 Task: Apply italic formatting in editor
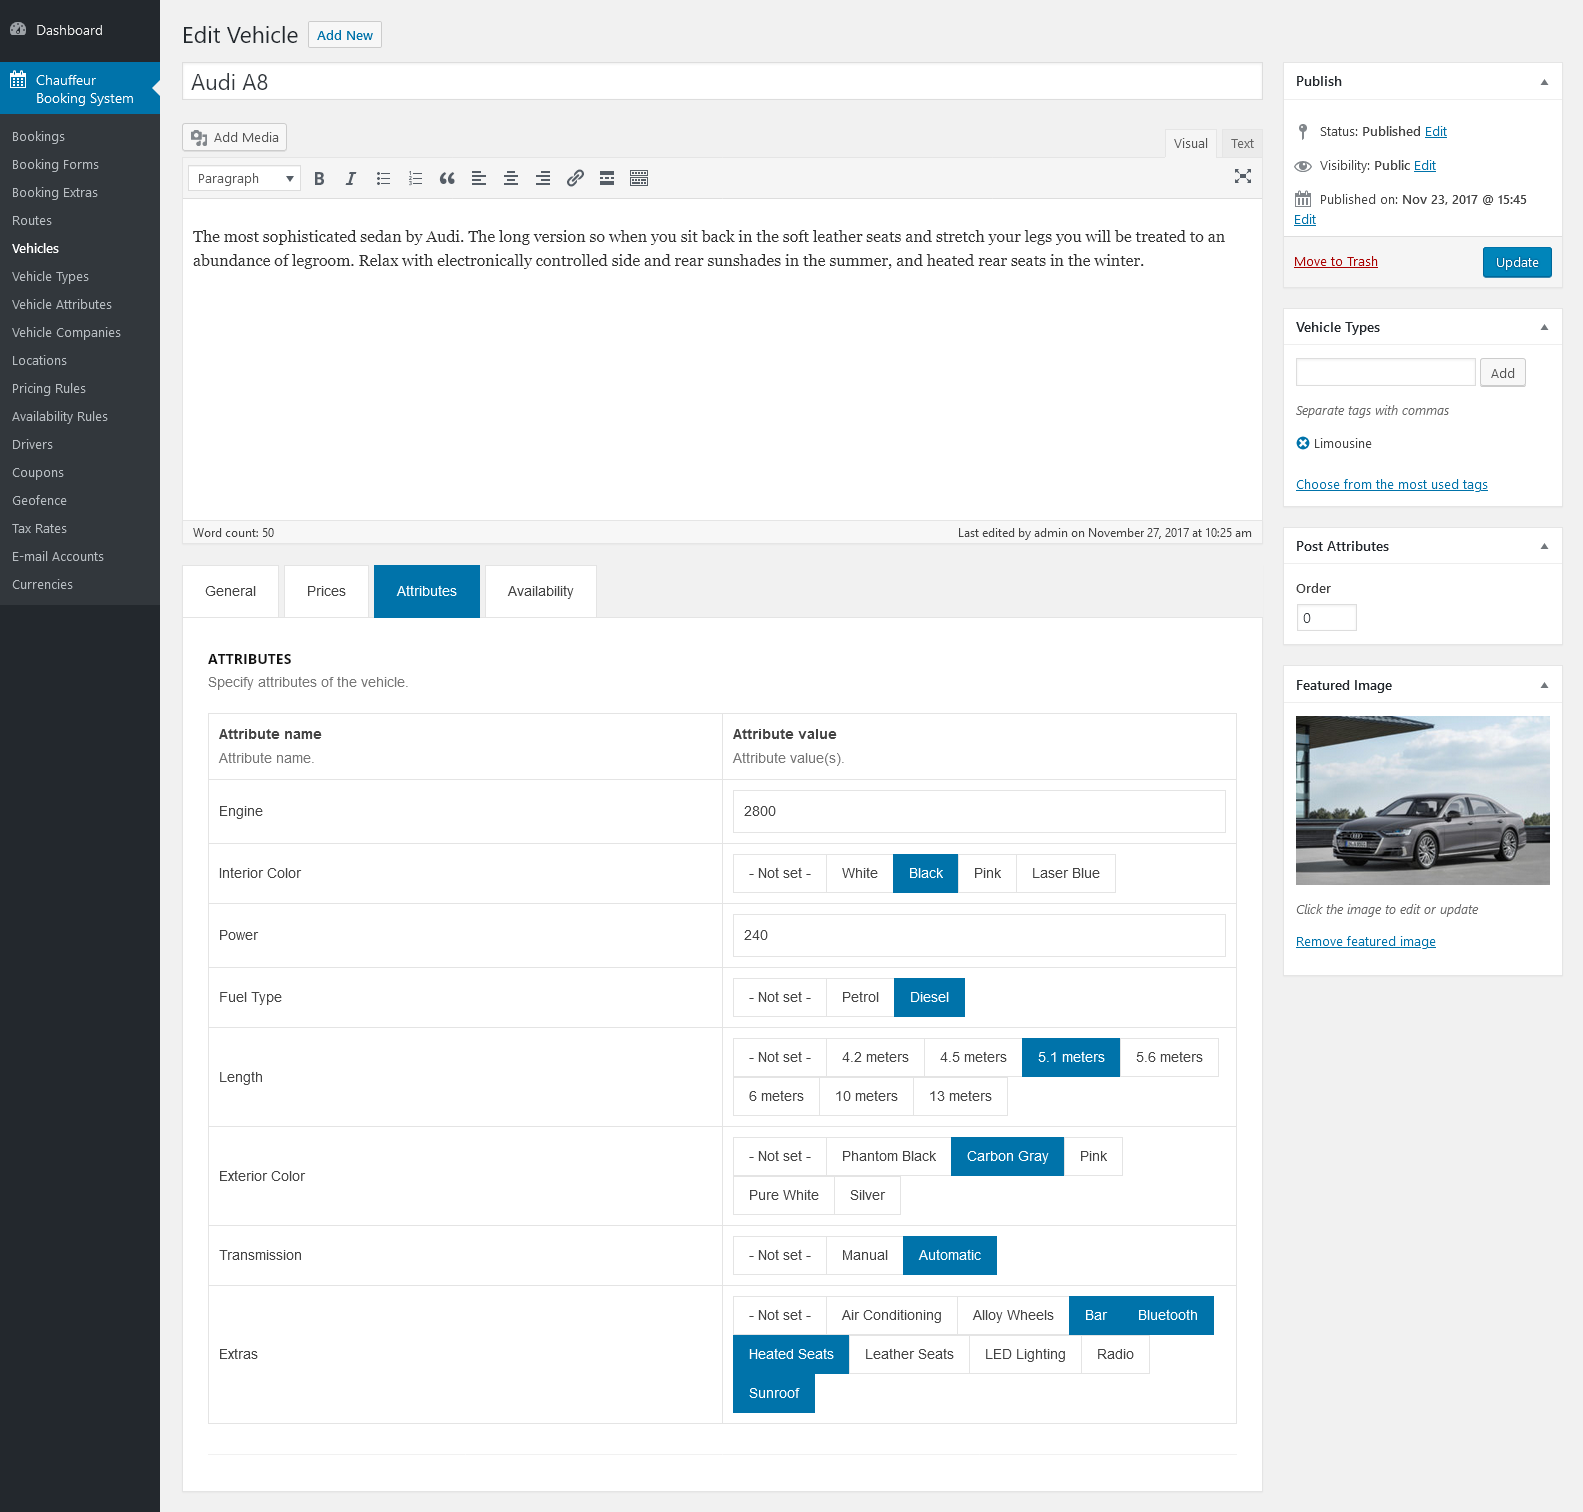pyautogui.click(x=351, y=179)
